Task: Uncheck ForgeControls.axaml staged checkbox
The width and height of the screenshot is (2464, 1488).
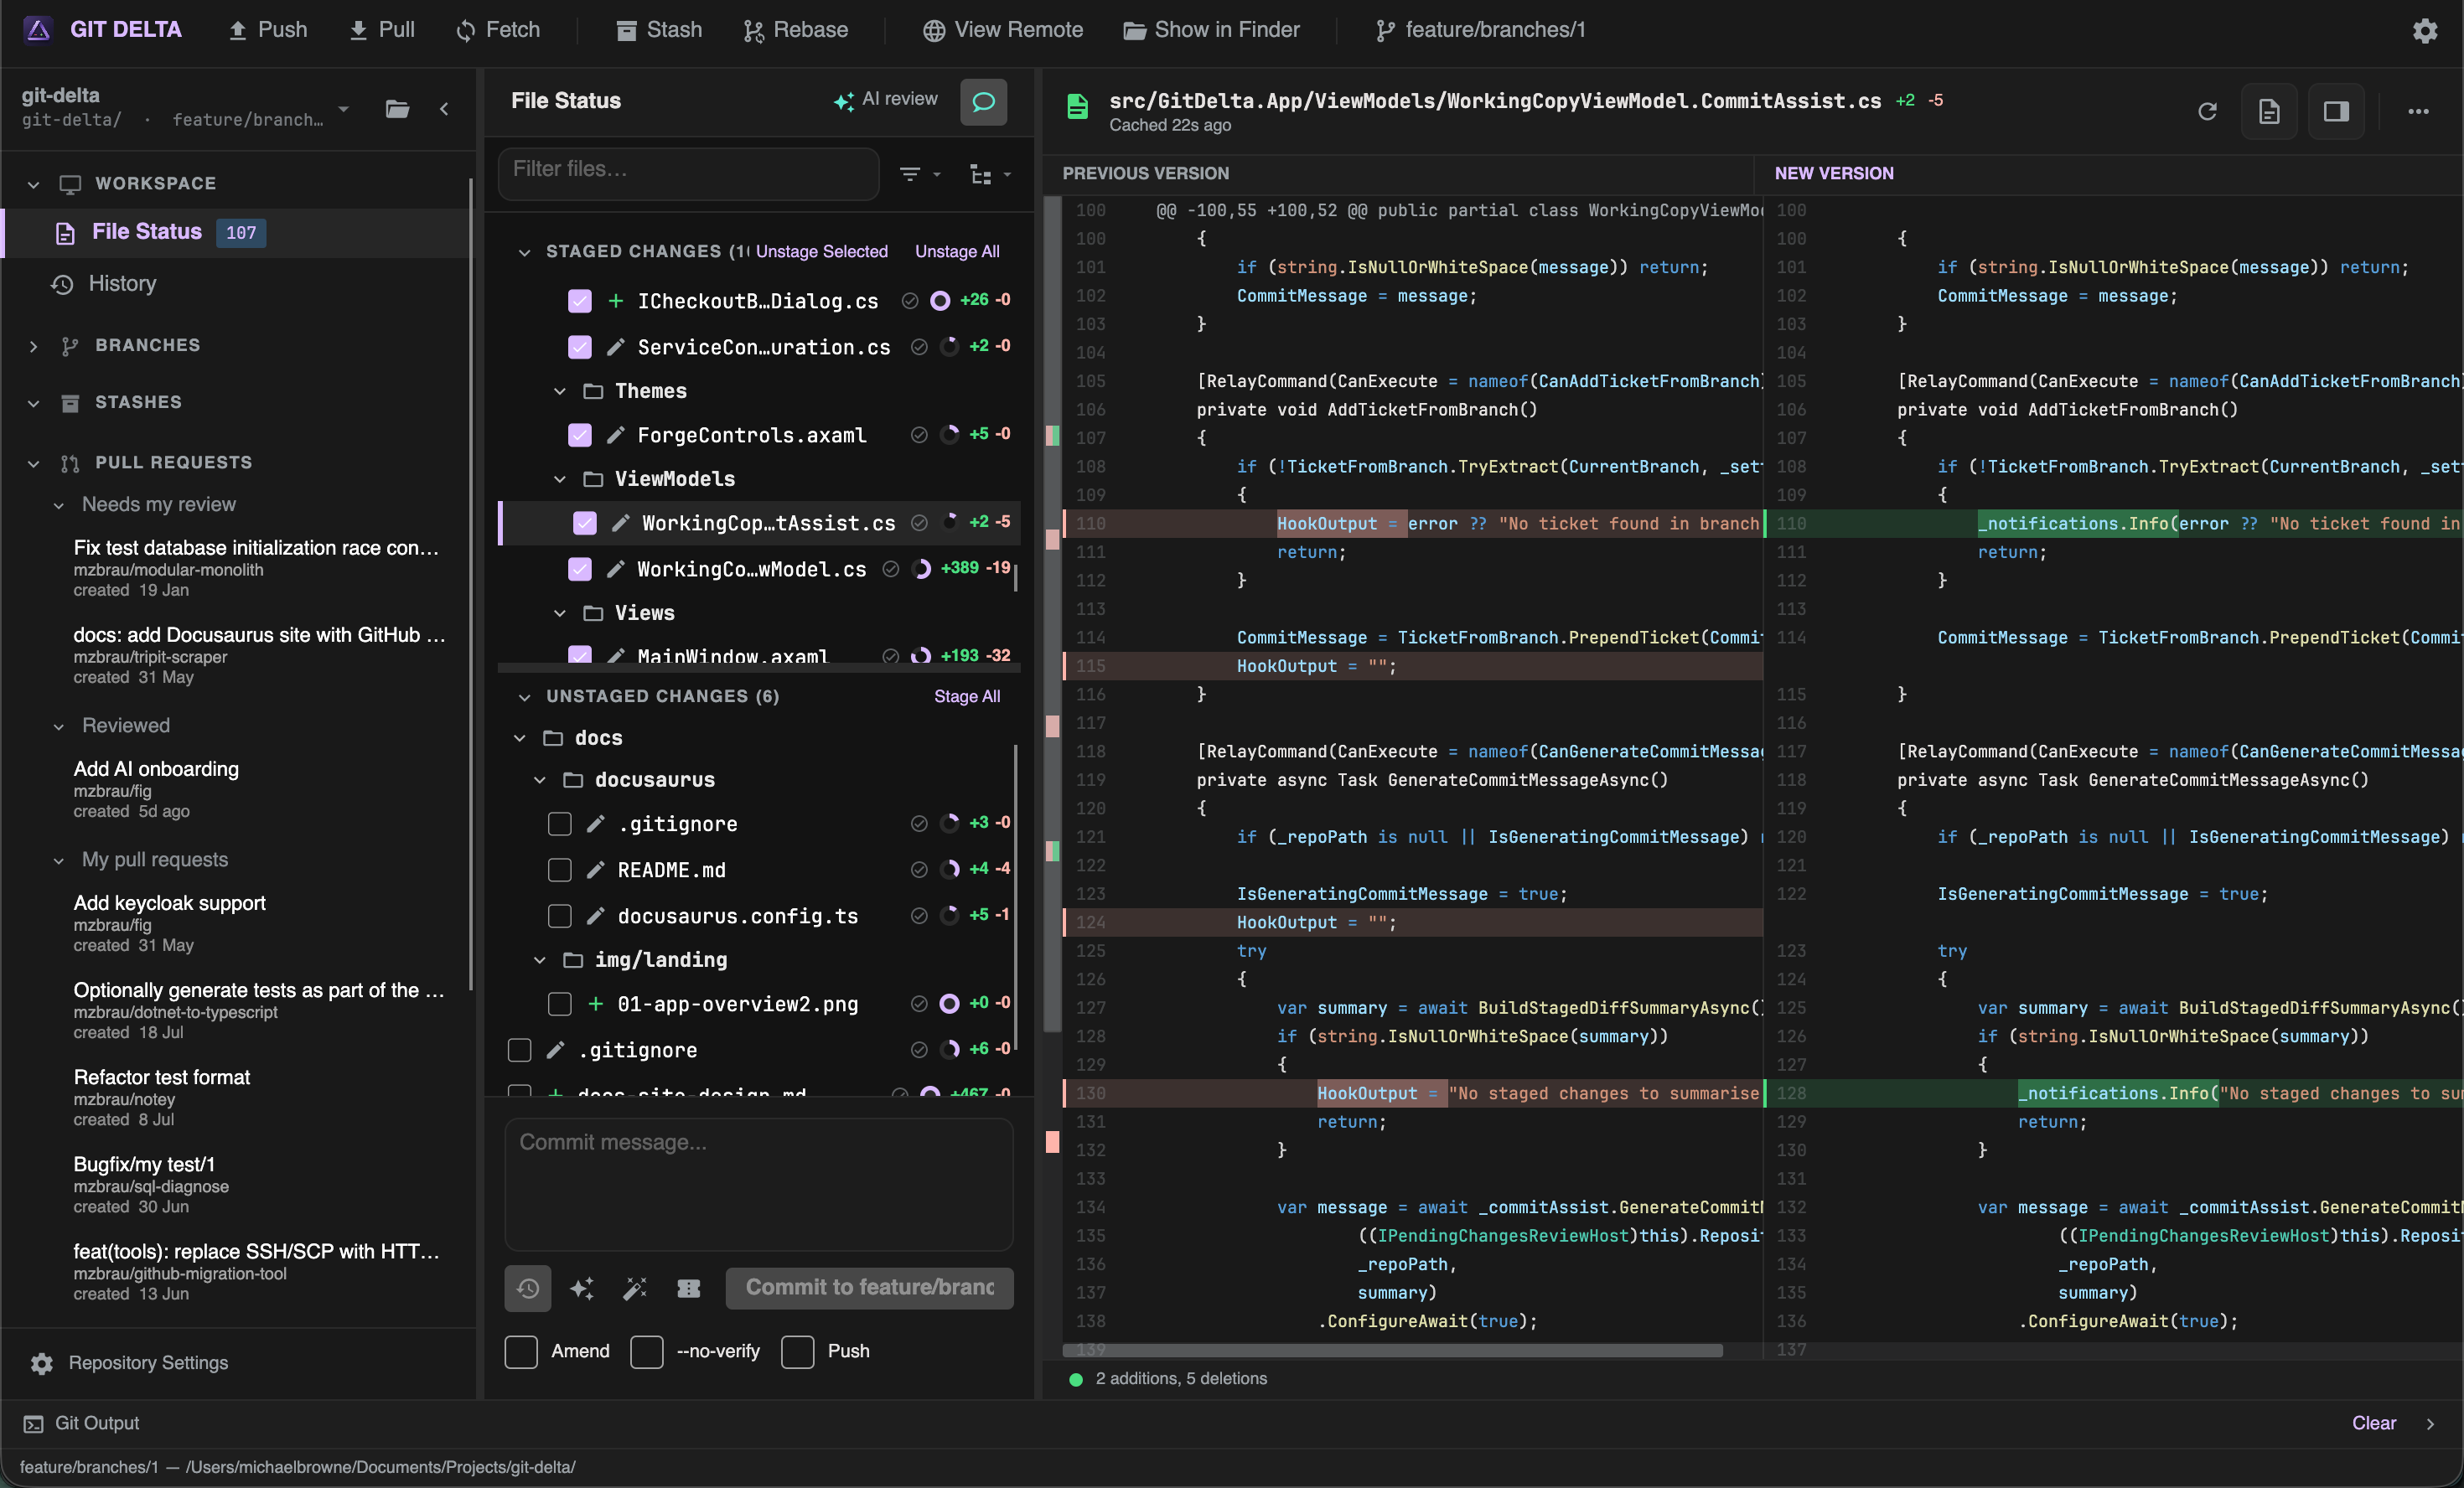Action: click(580, 435)
